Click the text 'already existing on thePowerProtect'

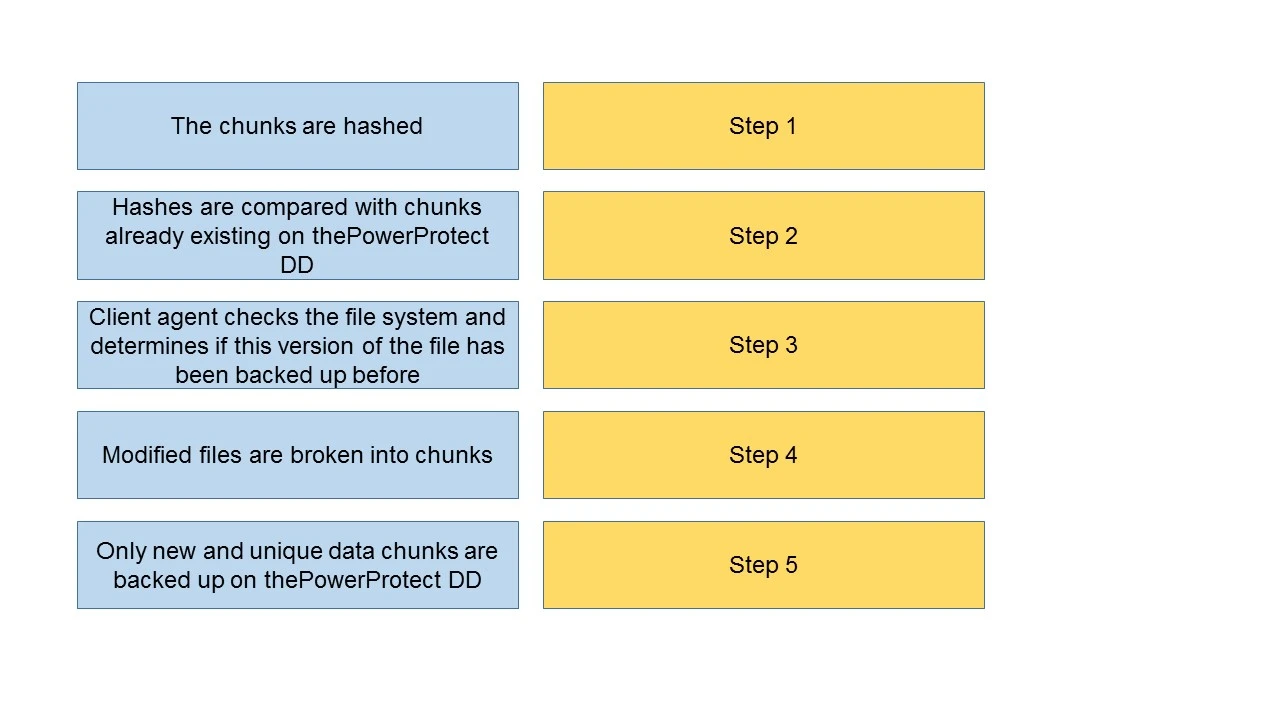coord(297,236)
